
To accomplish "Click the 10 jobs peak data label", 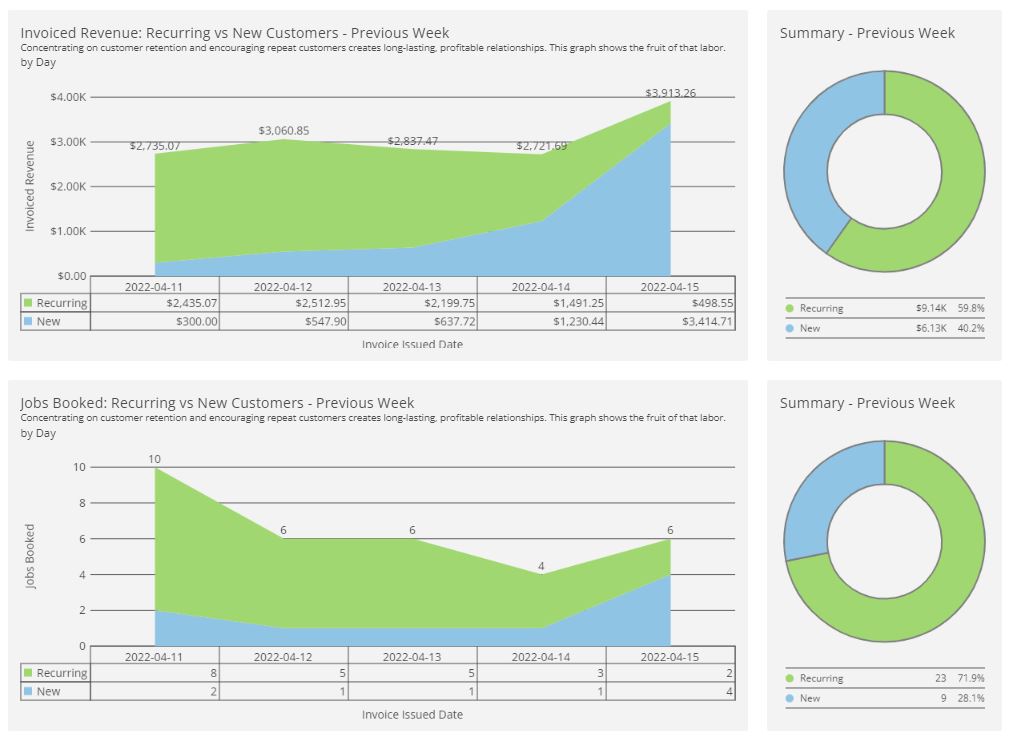I will [x=154, y=459].
